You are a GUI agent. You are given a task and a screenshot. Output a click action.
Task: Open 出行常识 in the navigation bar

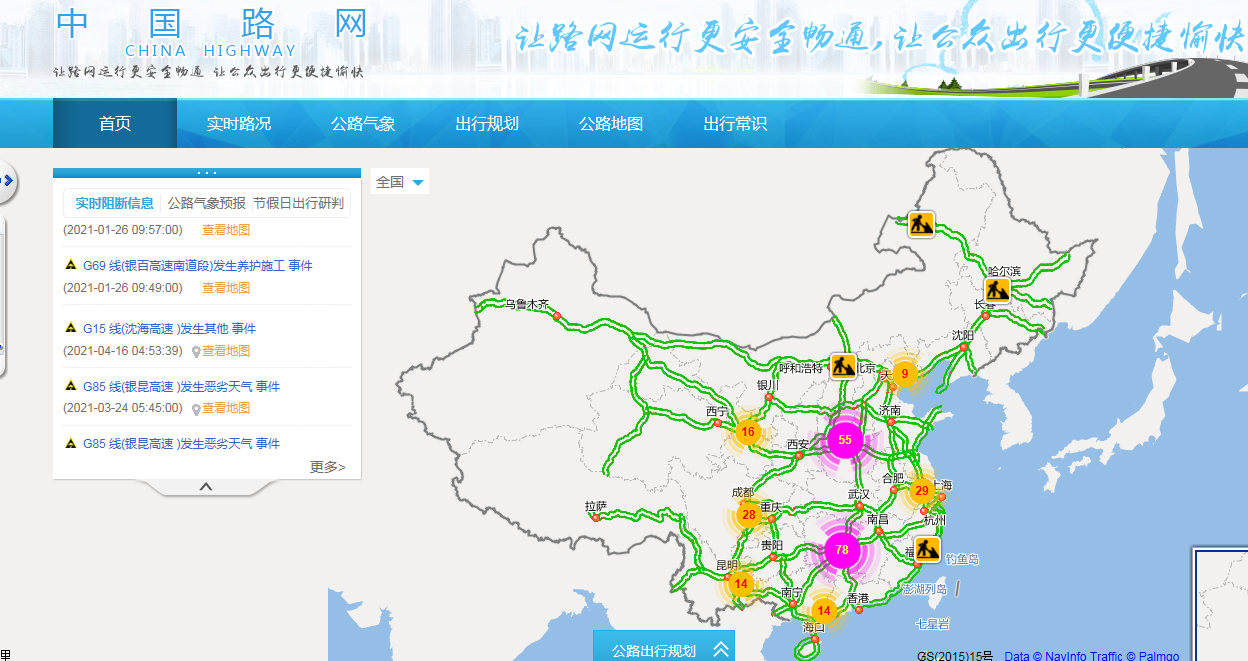735,124
